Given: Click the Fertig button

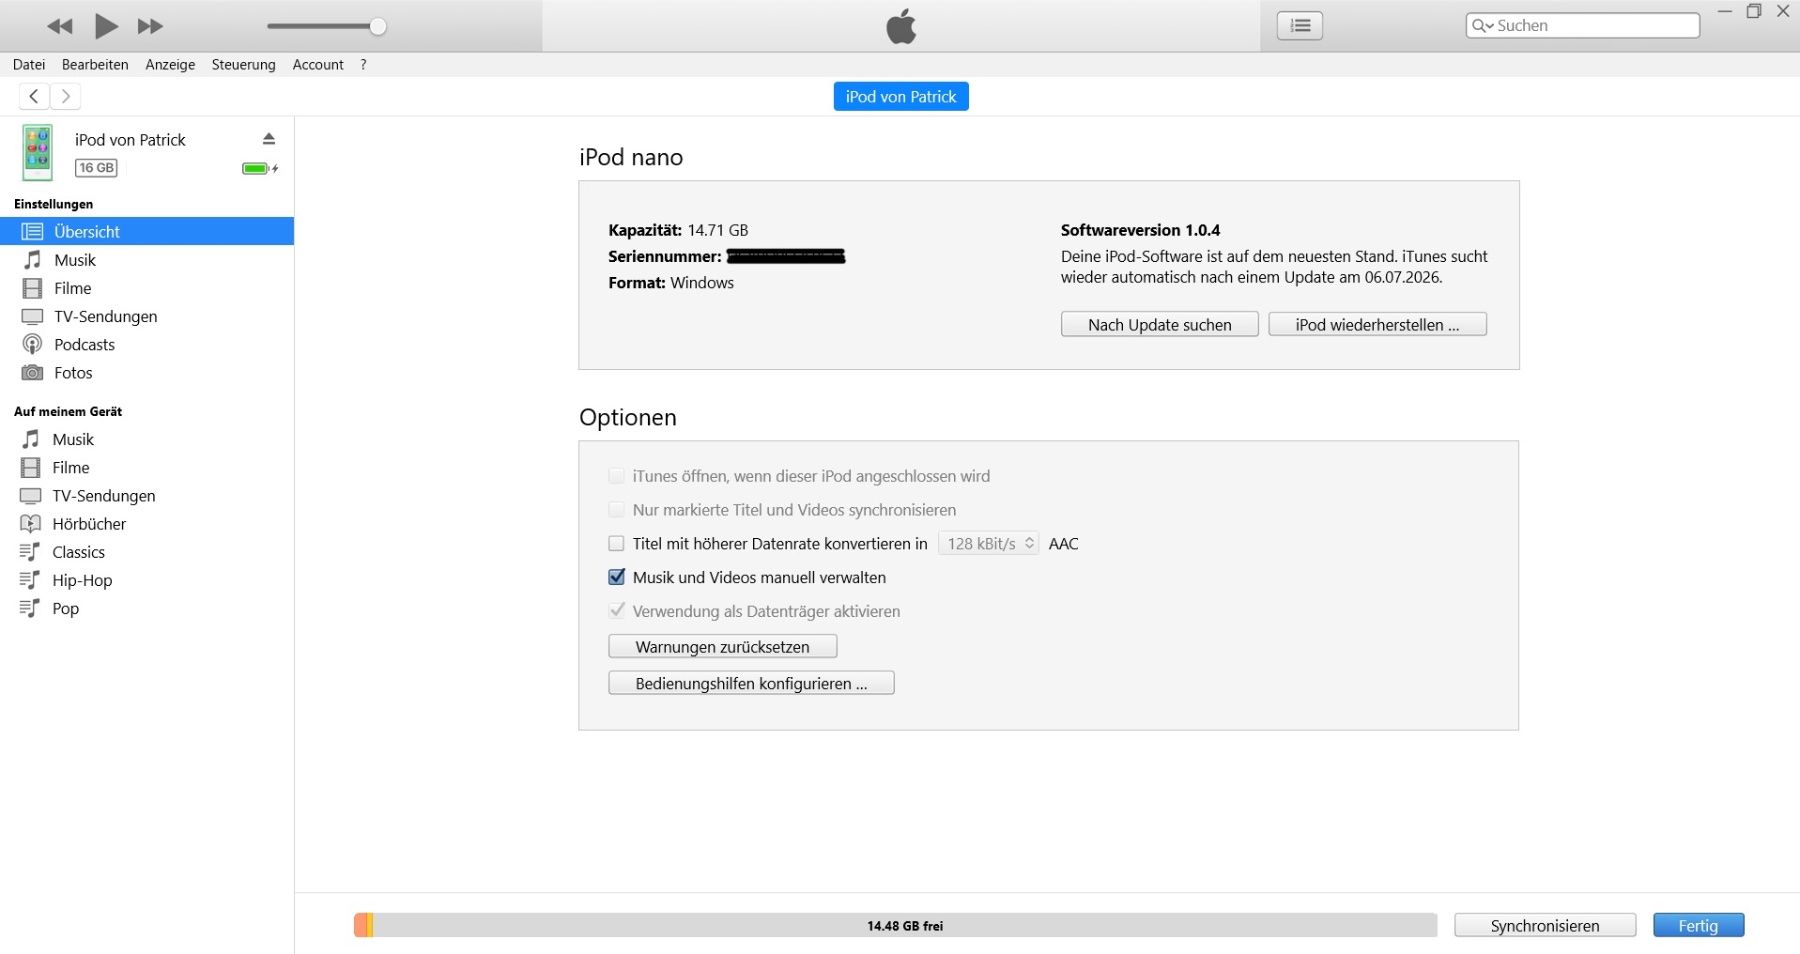Looking at the screenshot, I should tap(1698, 925).
